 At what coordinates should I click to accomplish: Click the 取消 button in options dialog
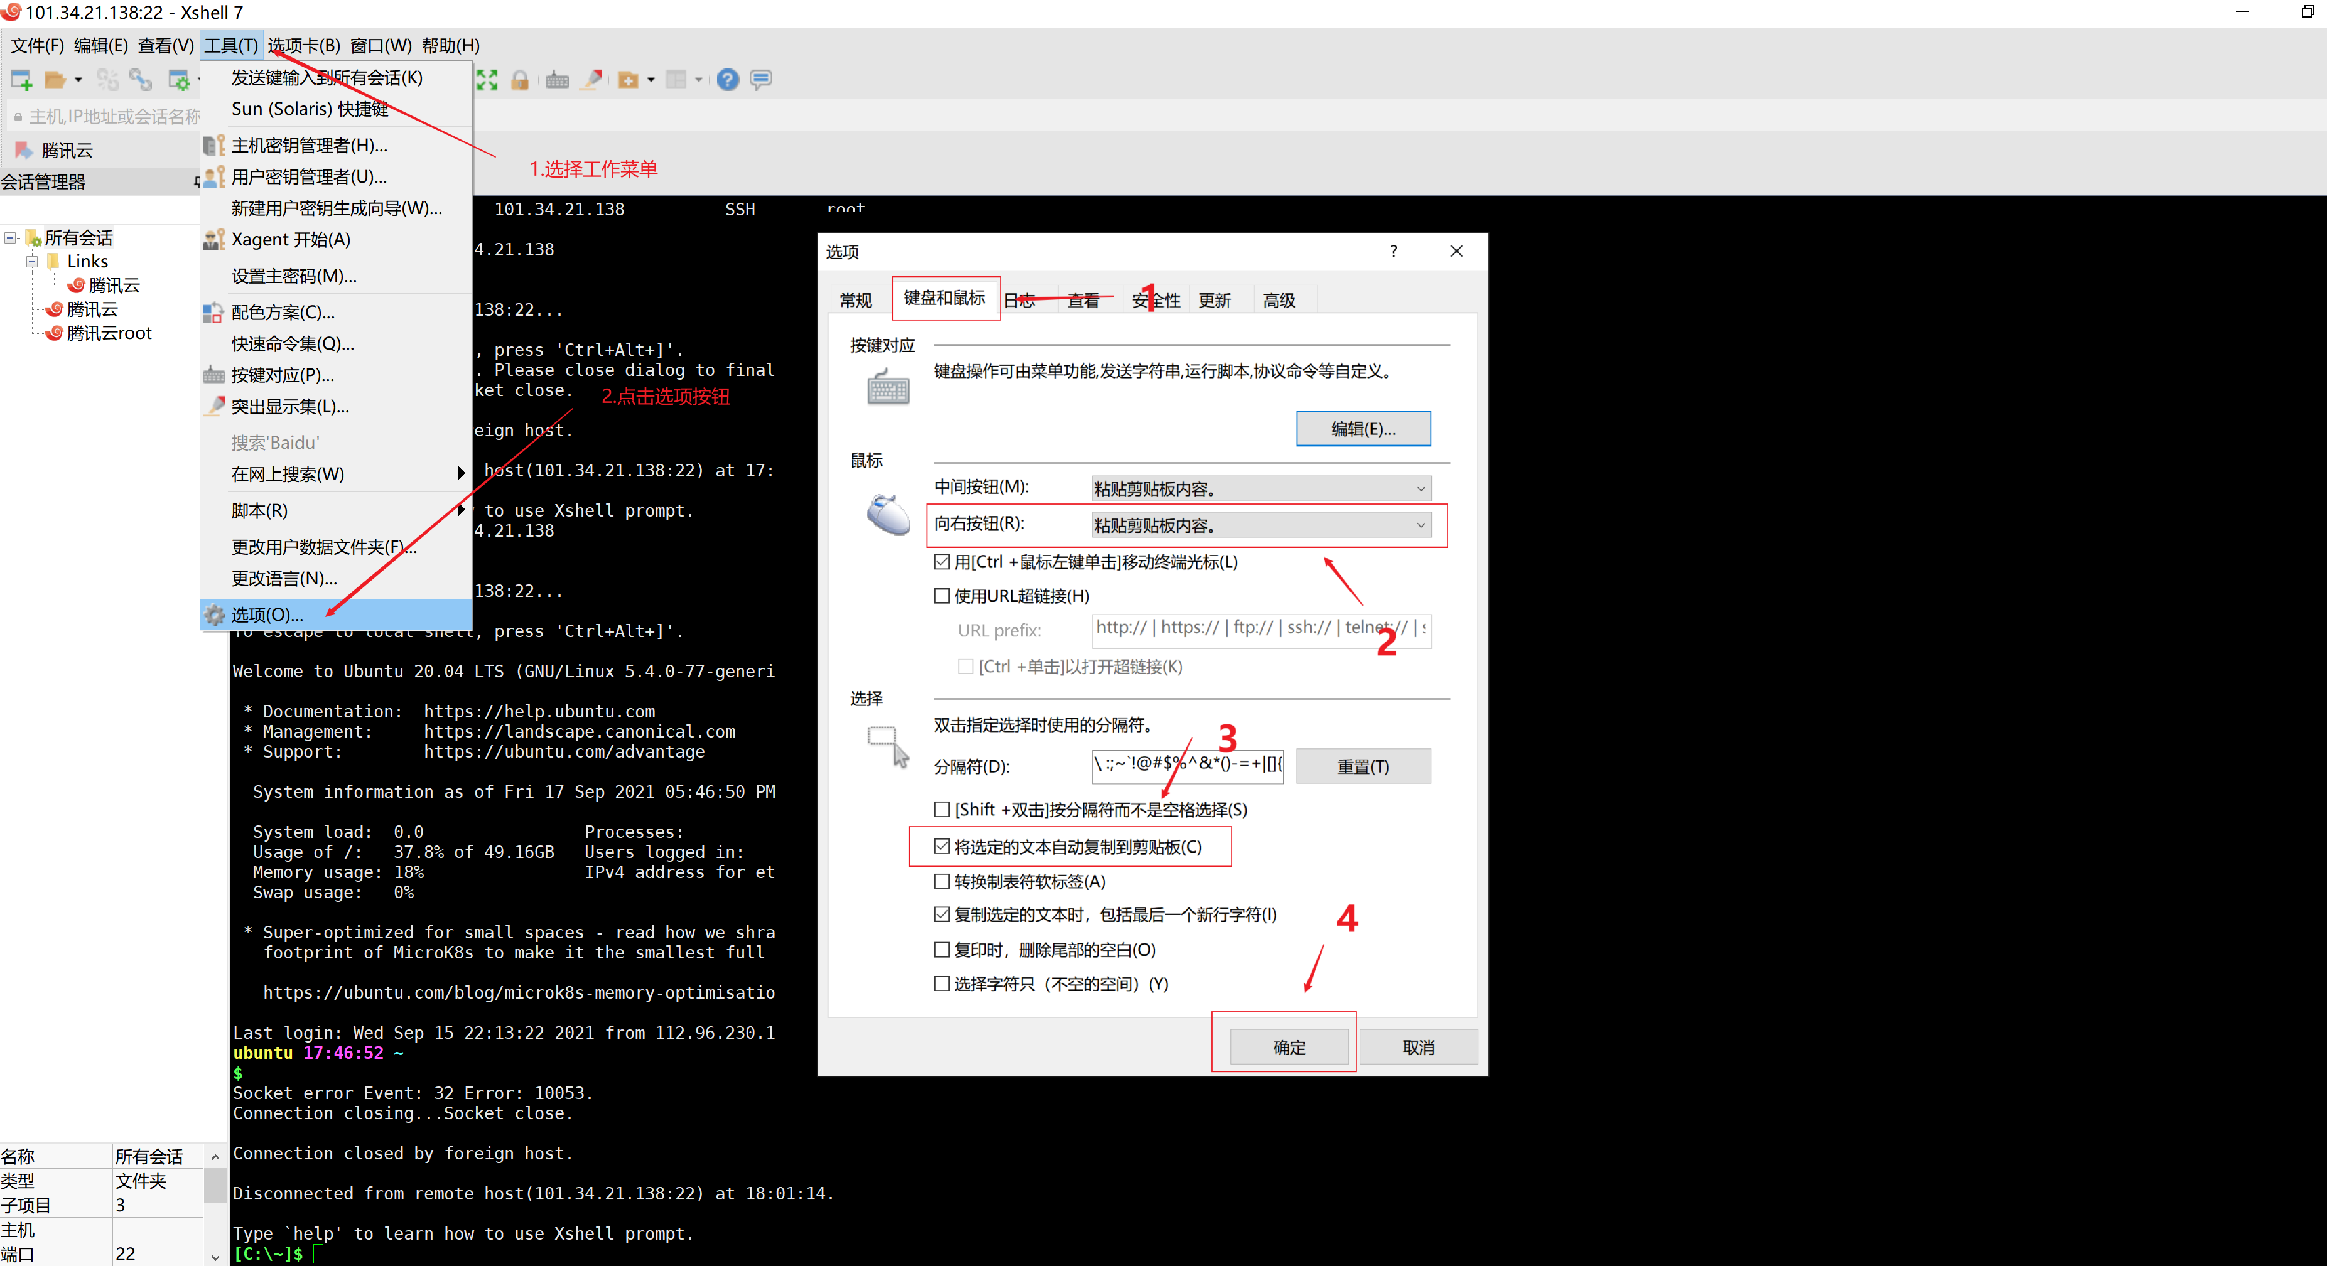(1418, 1047)
